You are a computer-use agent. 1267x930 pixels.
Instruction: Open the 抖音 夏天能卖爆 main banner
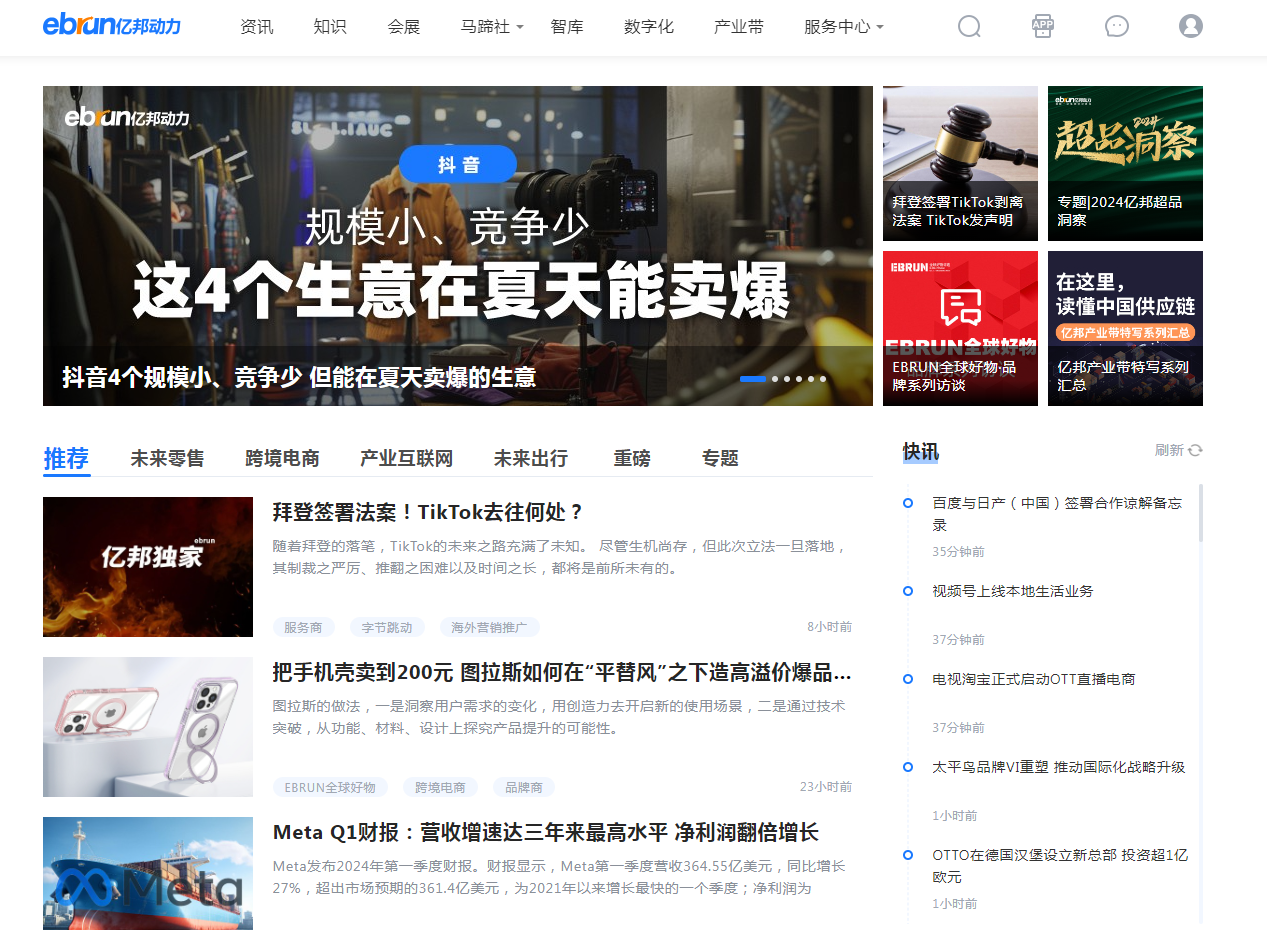pos(458,246)
